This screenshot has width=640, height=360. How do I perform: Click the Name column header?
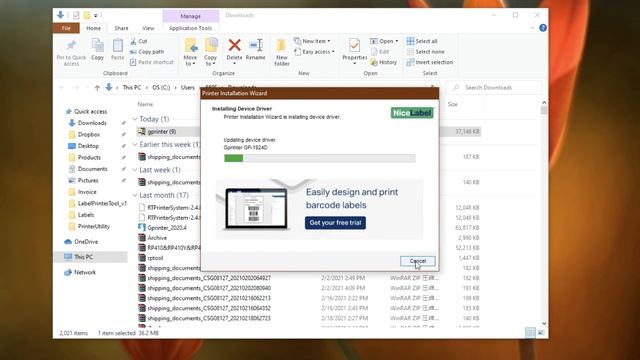[x=145, y=104]
